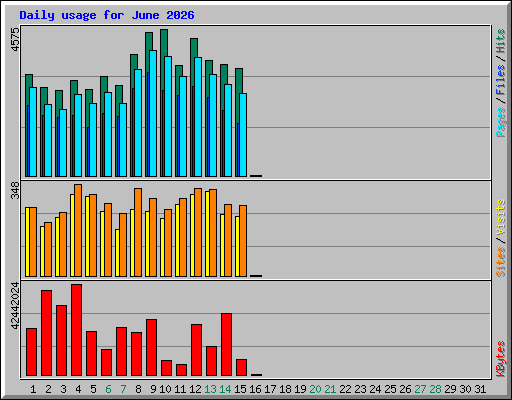This screenshot has width=512, height=400.
Task: Click day 17 on the date axis
Action: pos(270,389)
